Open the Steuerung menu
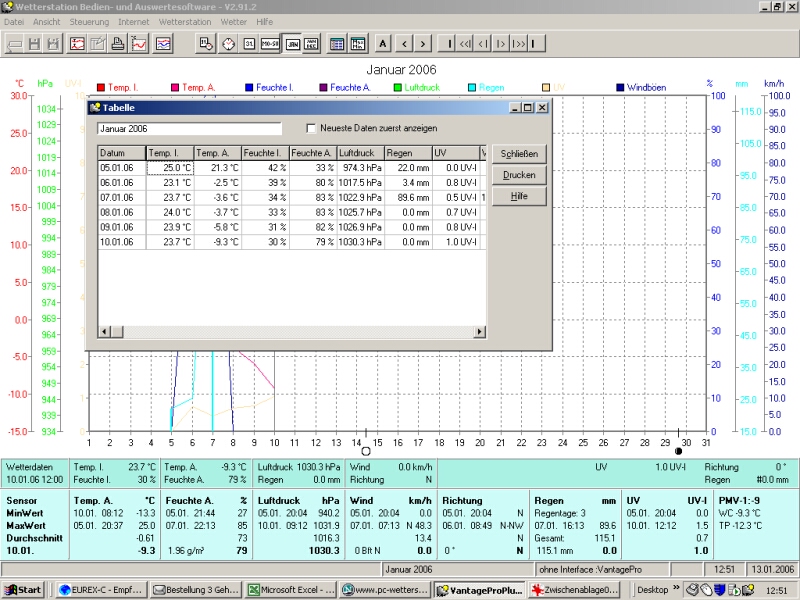This screenshot has height=600, width=800. [x=89, y=21]
